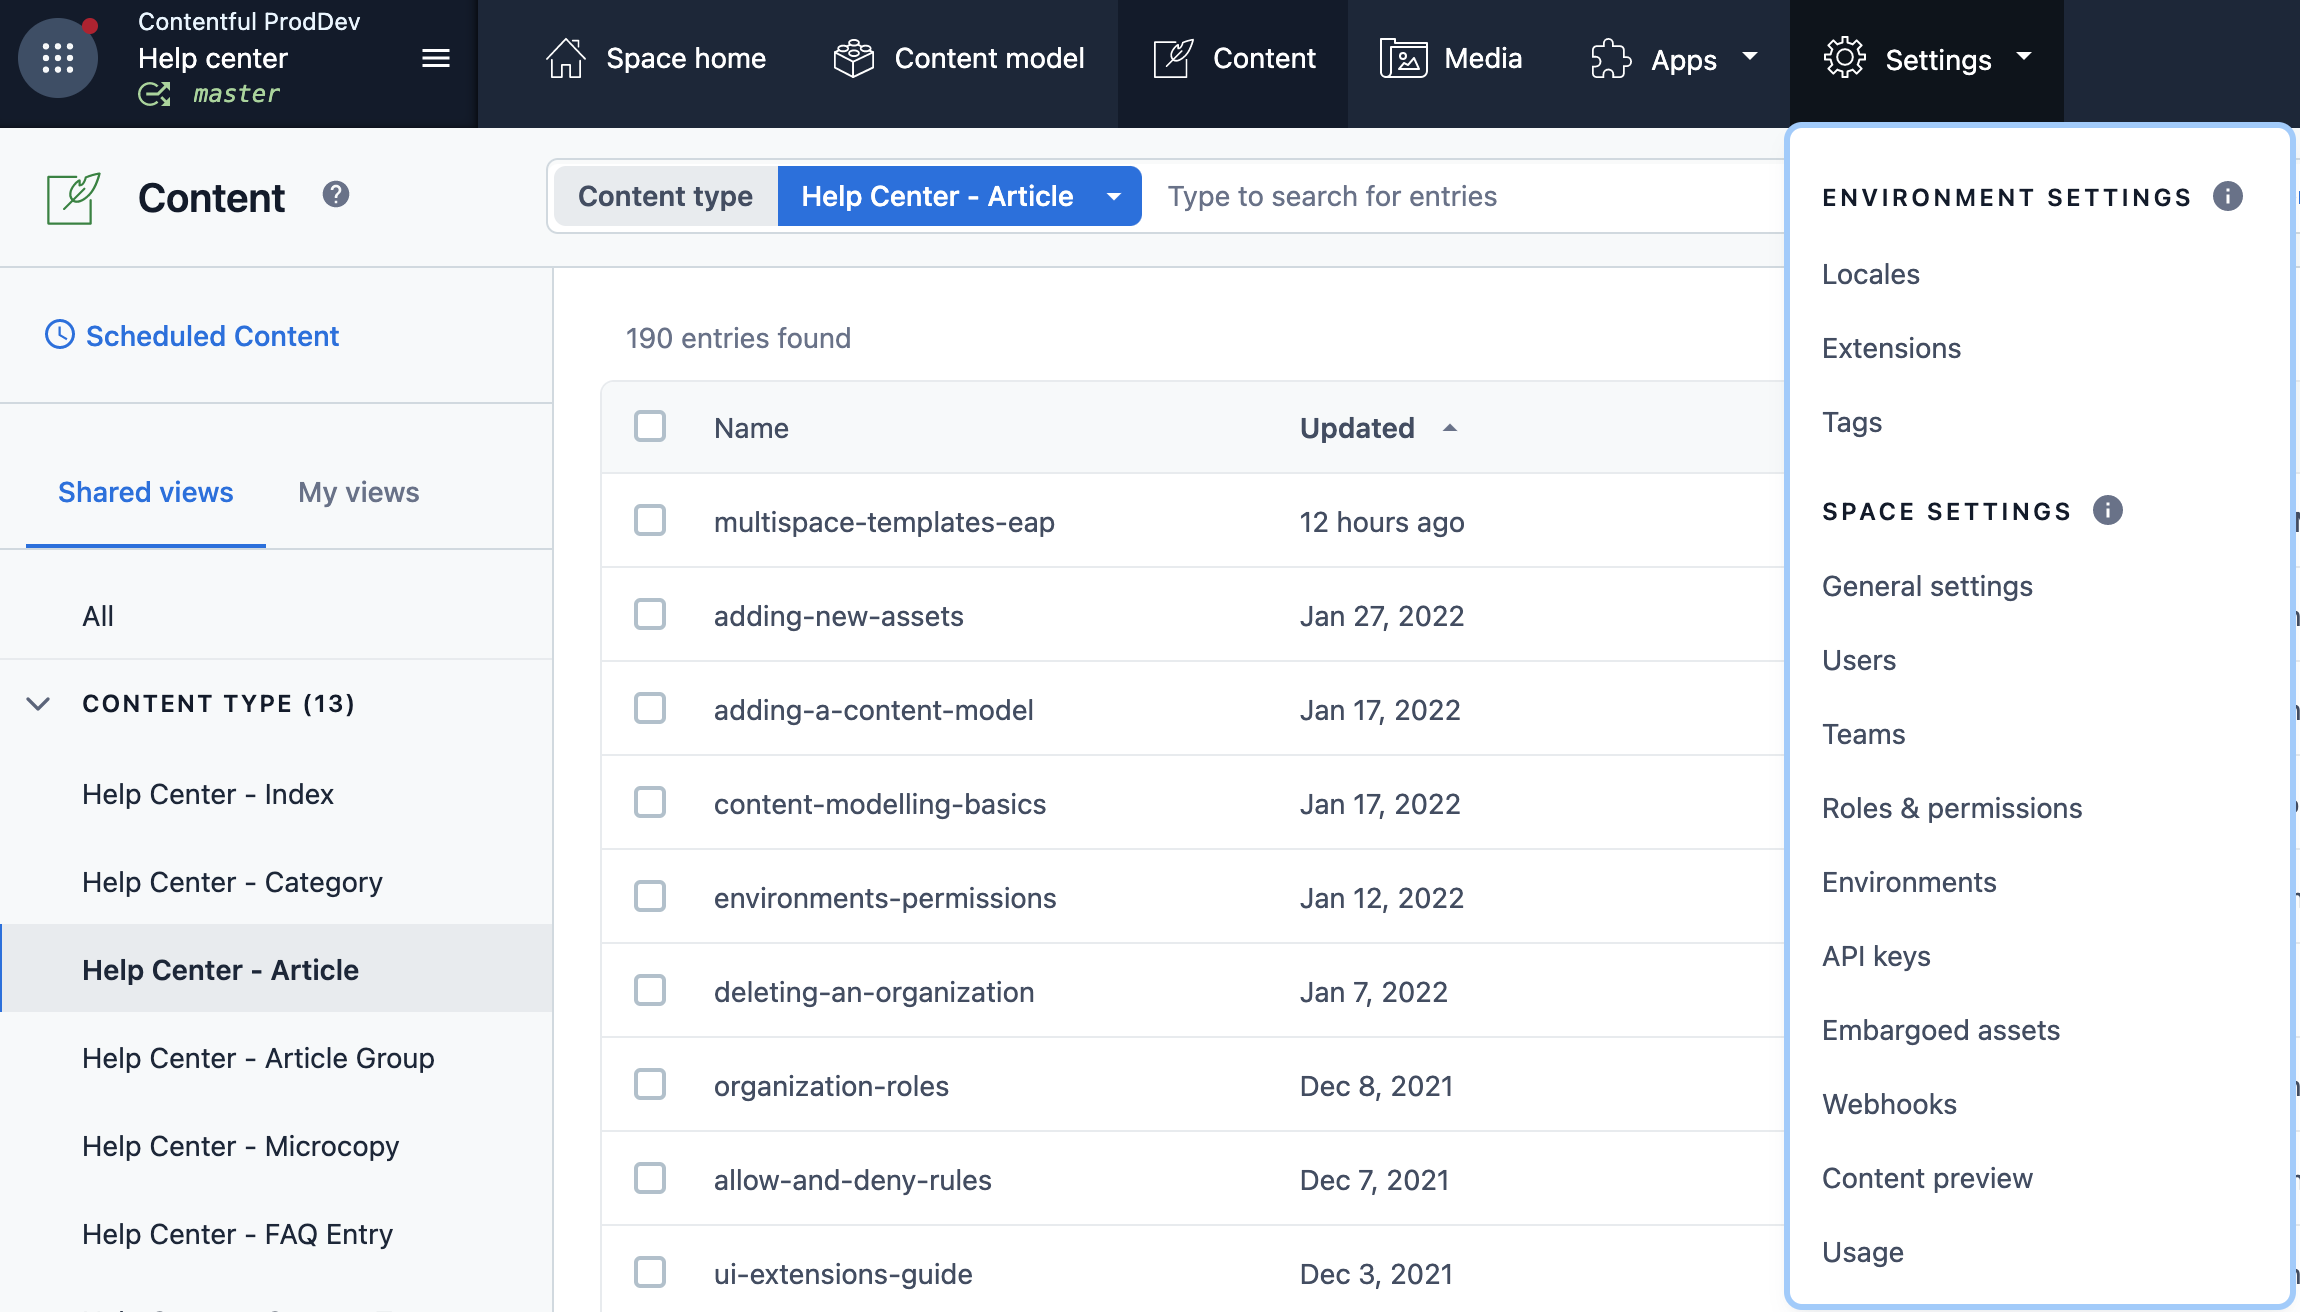
Task: Check the content-modelling-basics row checkbox
Action: coord(650,802)
